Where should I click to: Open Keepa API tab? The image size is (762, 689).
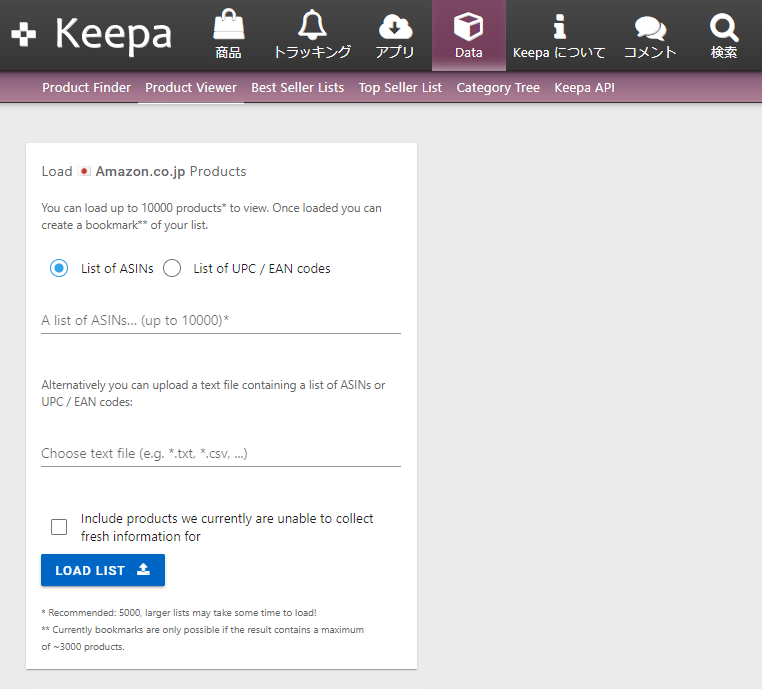585,87
